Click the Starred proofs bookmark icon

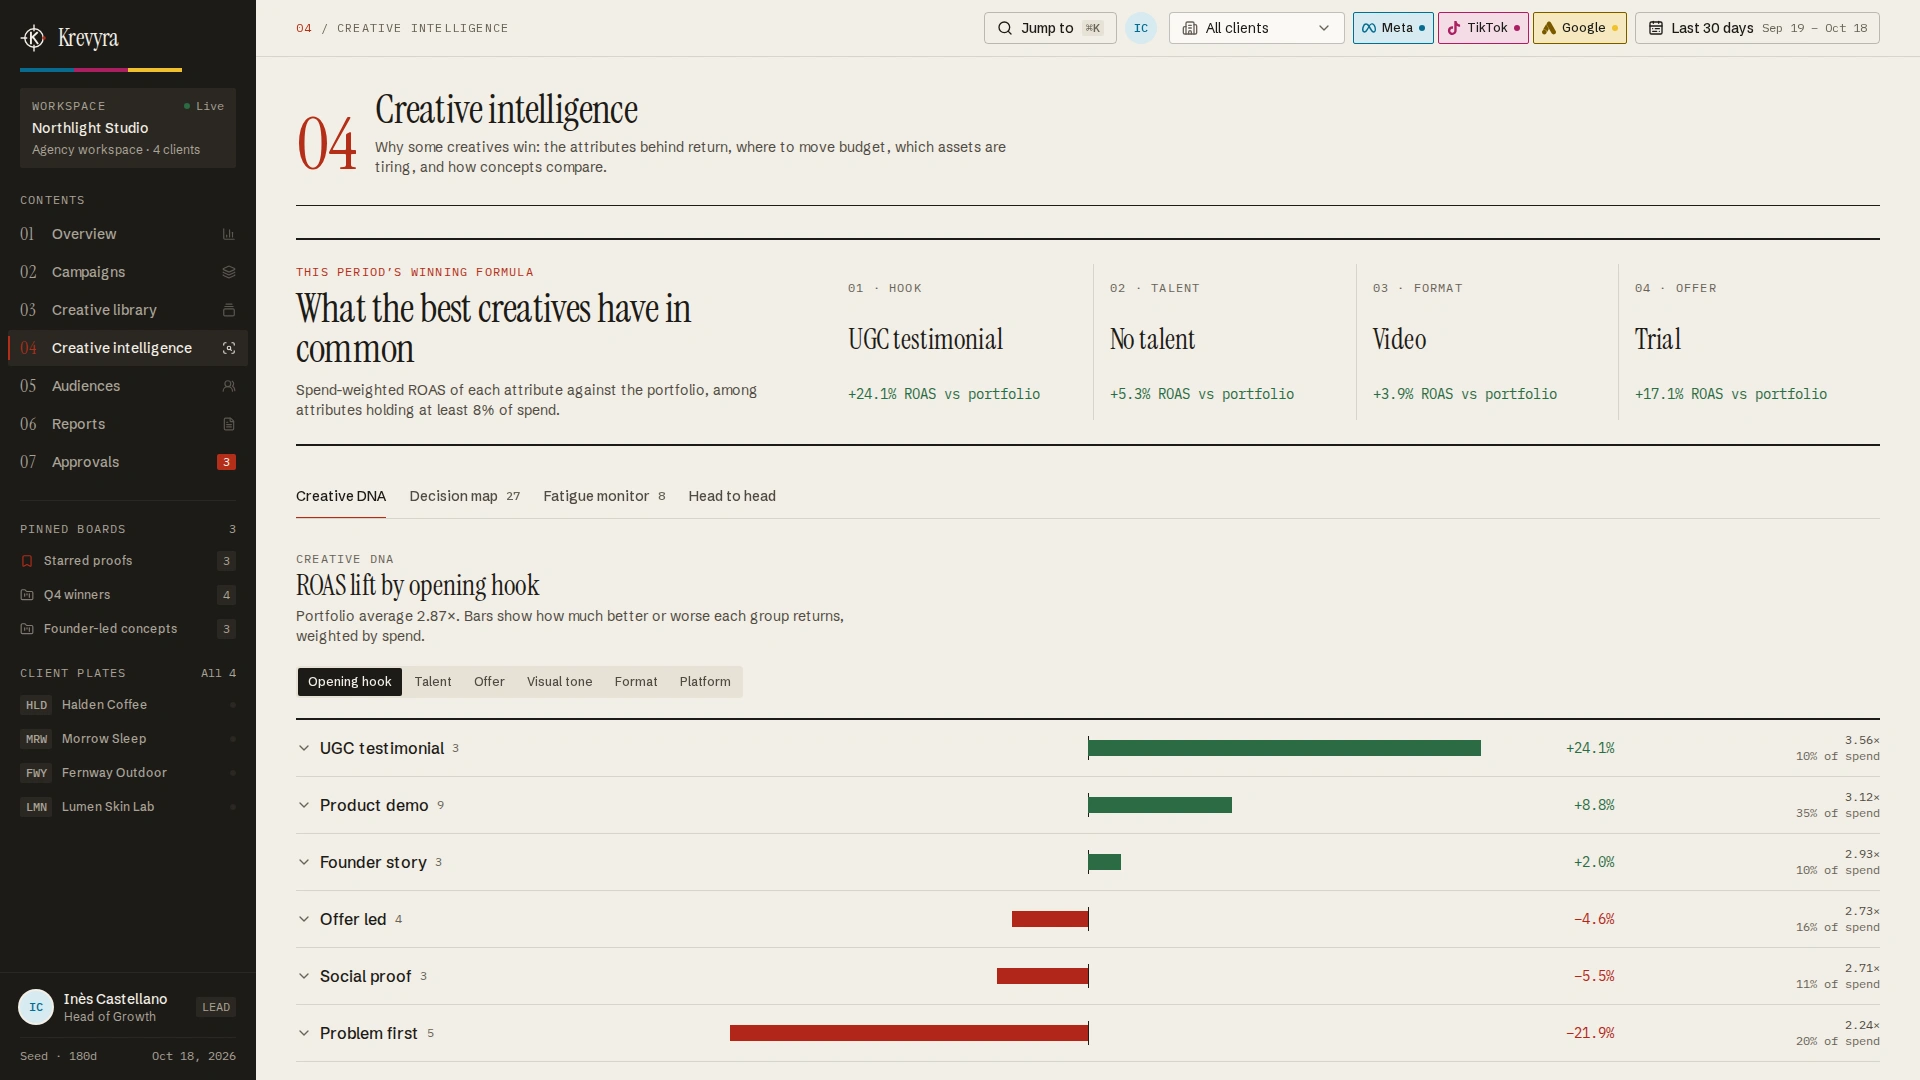click(27, 561)
